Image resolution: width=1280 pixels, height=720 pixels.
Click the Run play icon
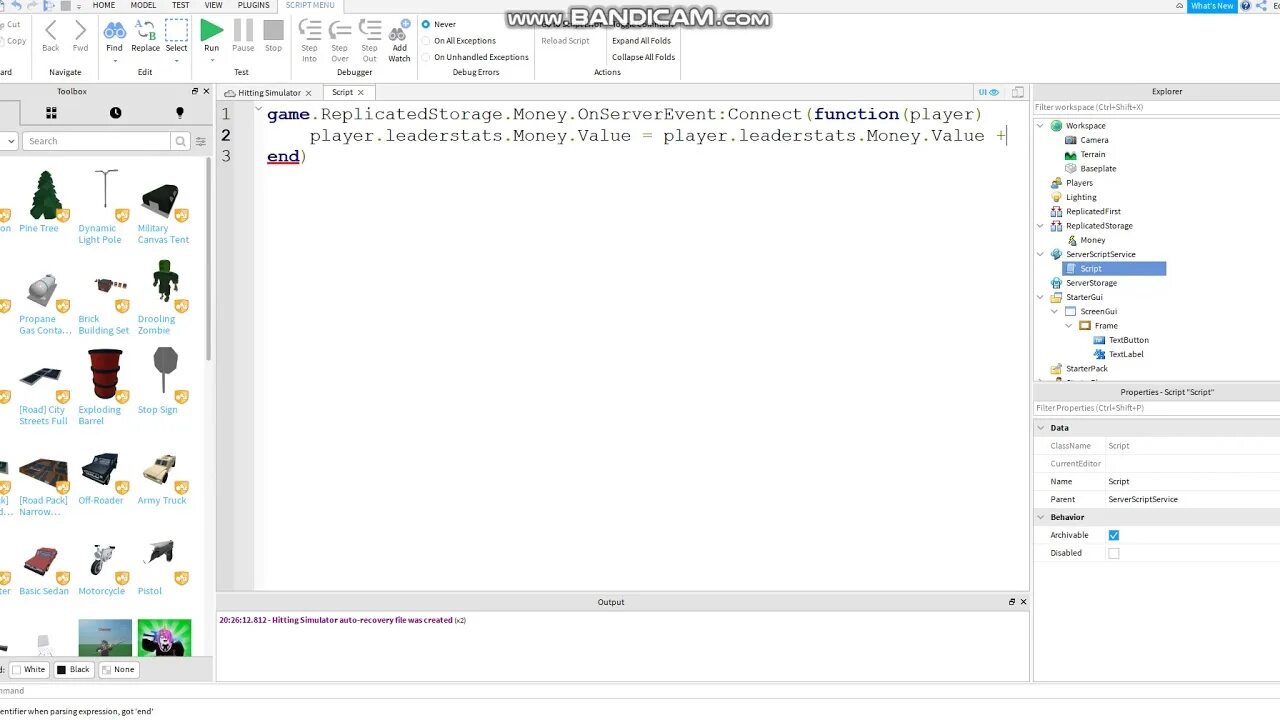[x=211, y=30]
